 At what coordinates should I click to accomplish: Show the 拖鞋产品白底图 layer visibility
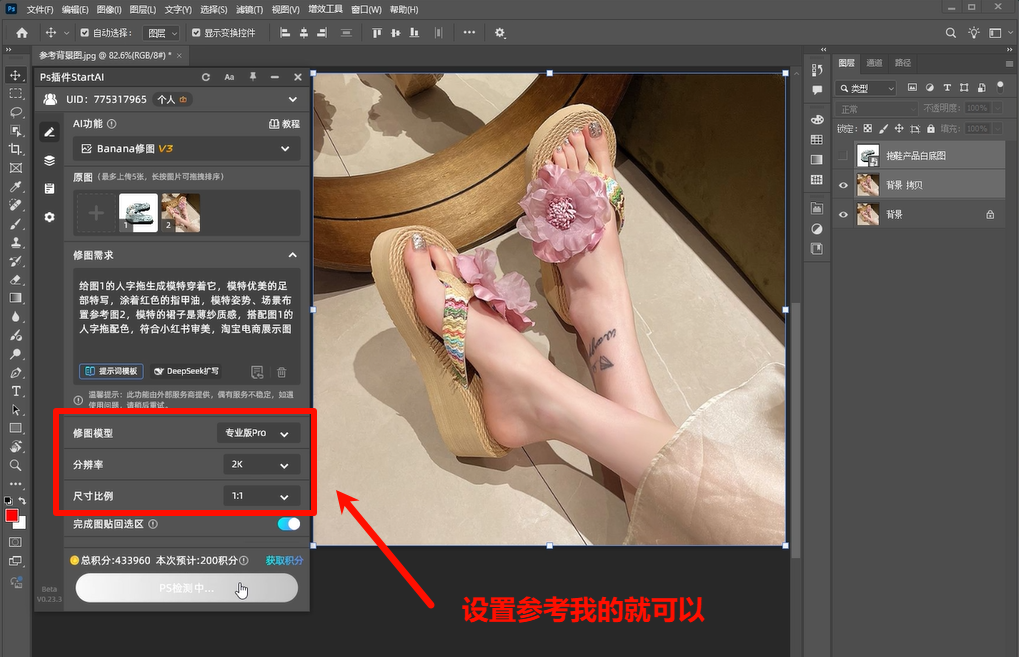click(843, 155)
